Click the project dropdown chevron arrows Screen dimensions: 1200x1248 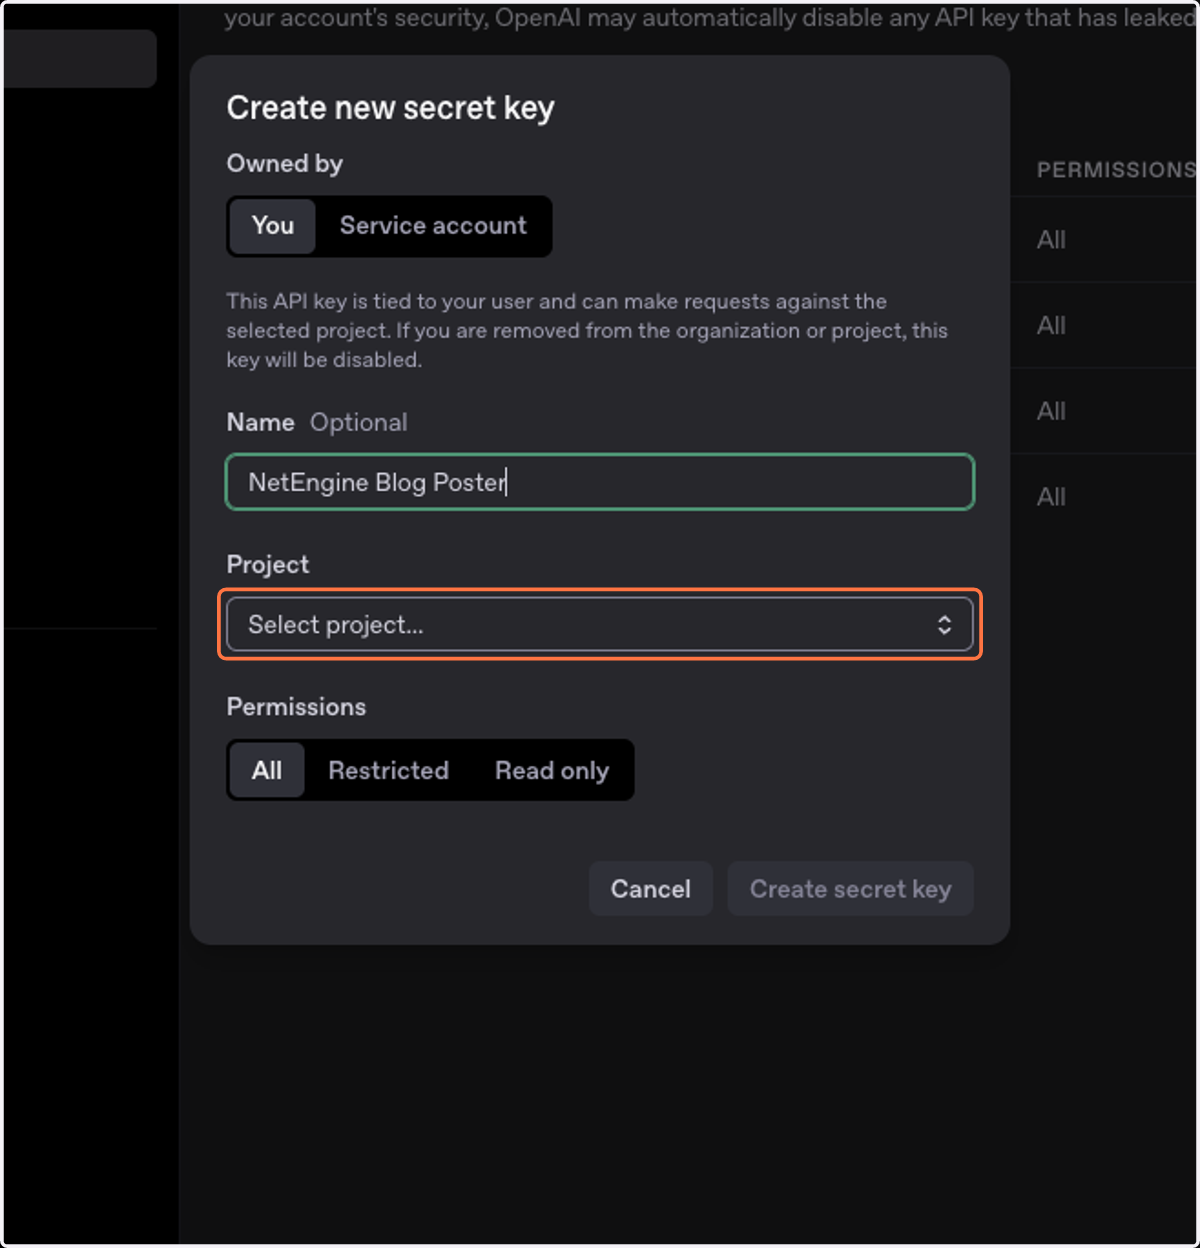[944, 625]
